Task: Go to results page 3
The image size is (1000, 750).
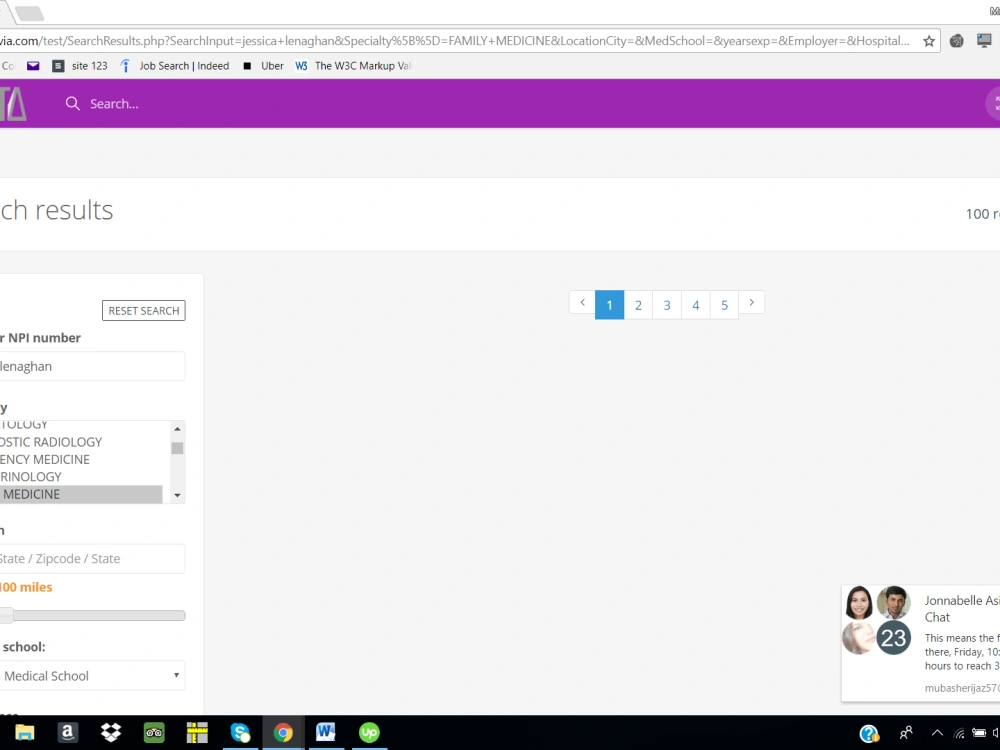Action: point(666,304)
